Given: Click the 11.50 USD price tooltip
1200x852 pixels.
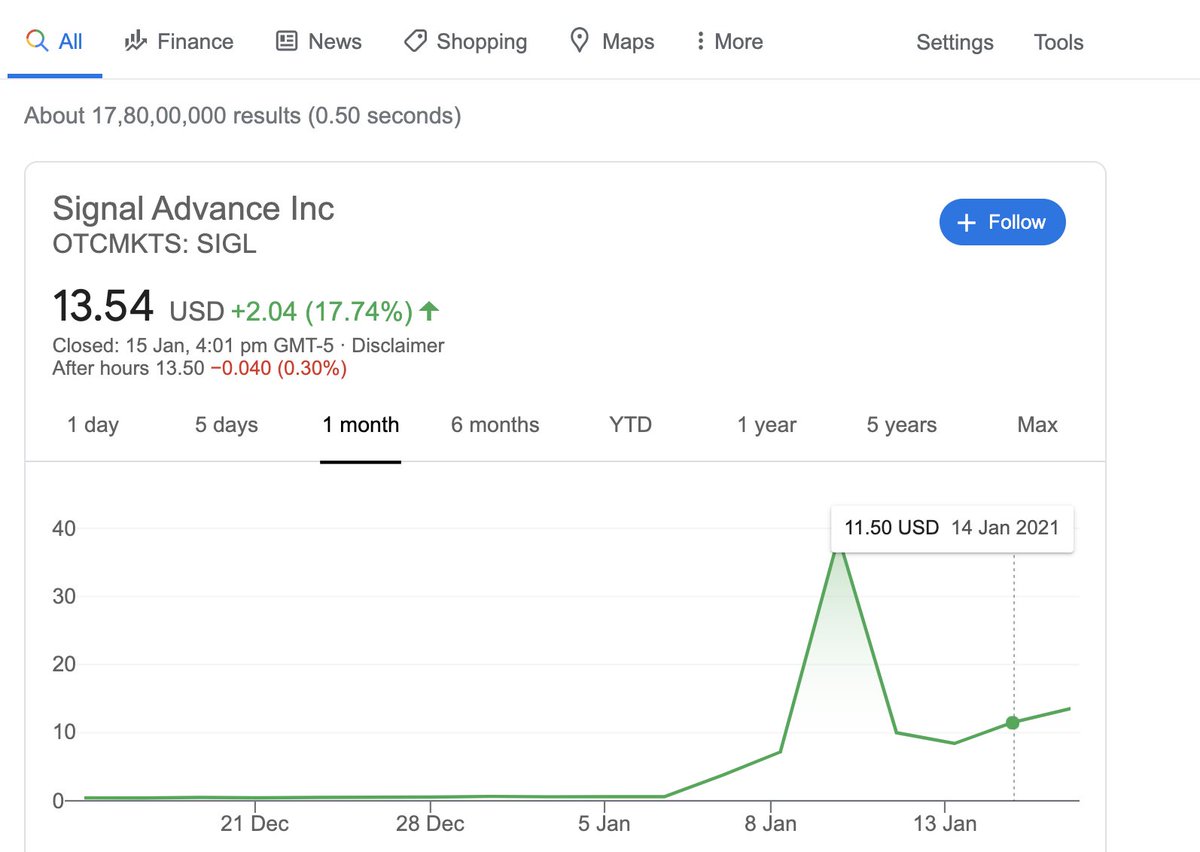Looking at the screenshot, I should [952, 528].
